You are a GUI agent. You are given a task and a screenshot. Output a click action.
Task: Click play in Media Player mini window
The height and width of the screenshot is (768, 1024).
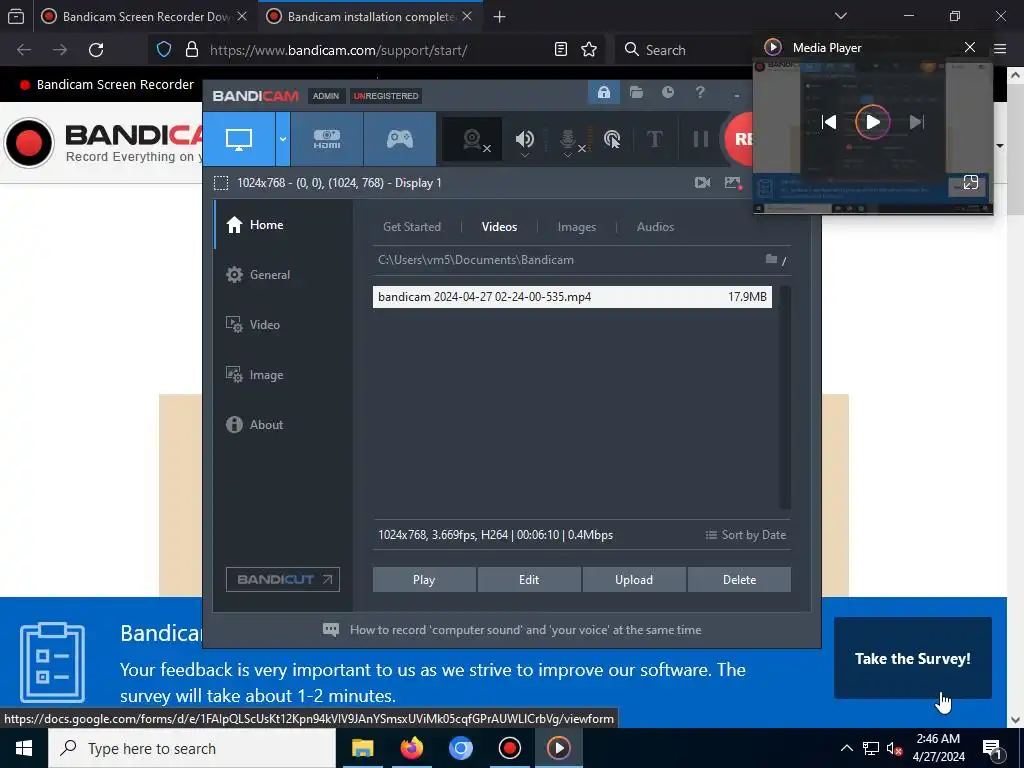872,121
